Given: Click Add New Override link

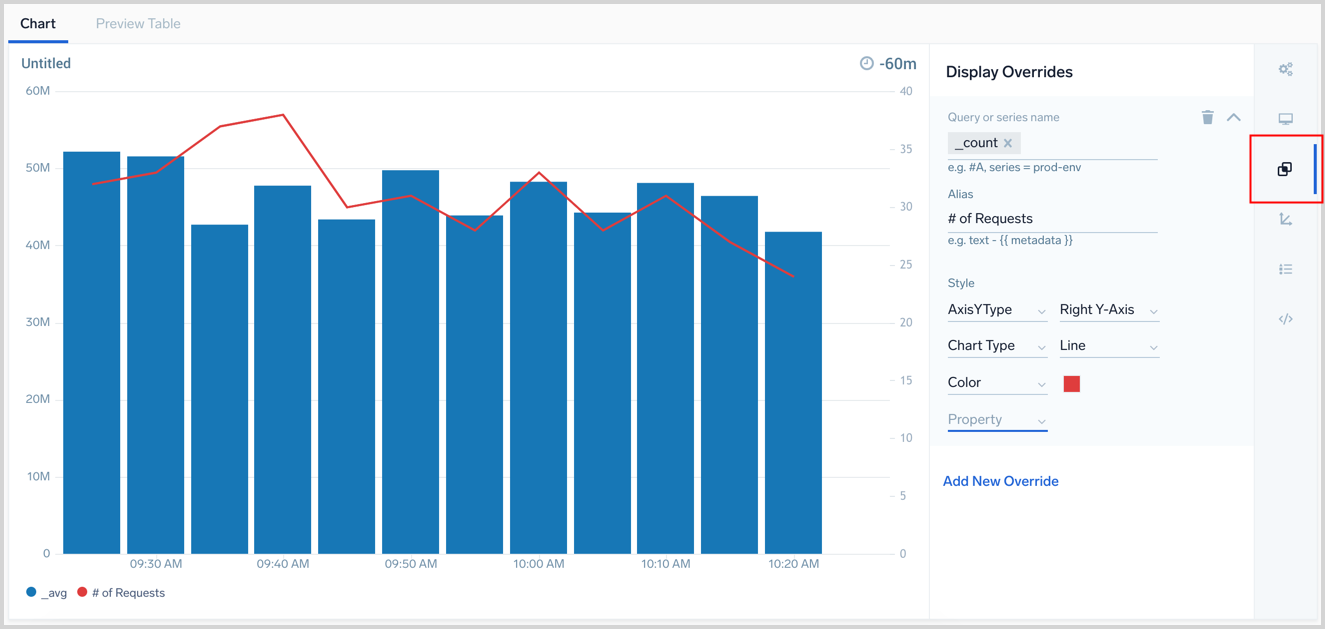Looking at the screenshot, I should tap(1000, 481).
